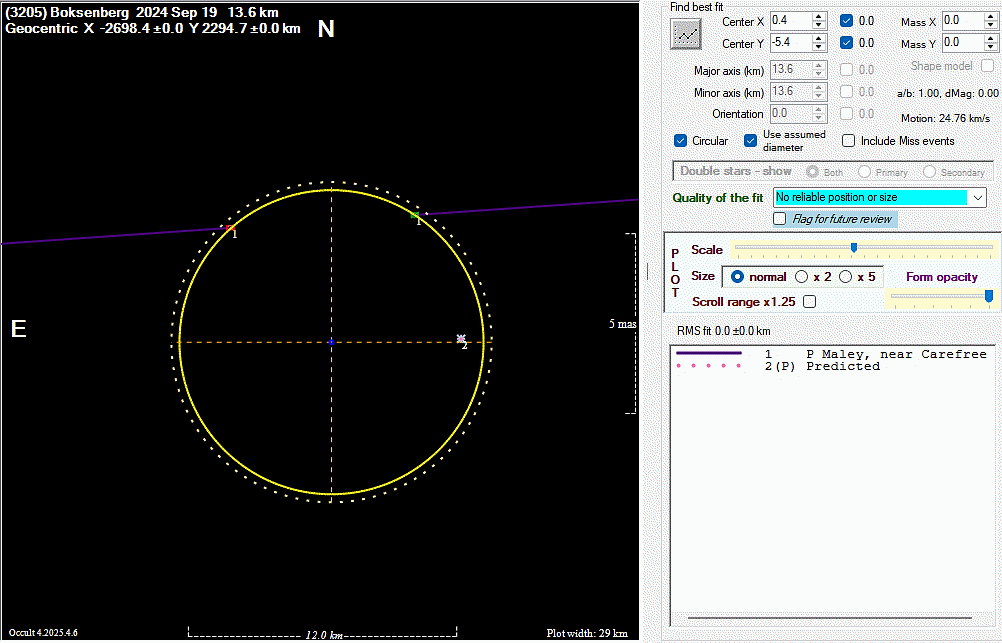Uncheck the Center Y fixed checkbox
This screenshot has width=1002, height=643.
point(847,43)
